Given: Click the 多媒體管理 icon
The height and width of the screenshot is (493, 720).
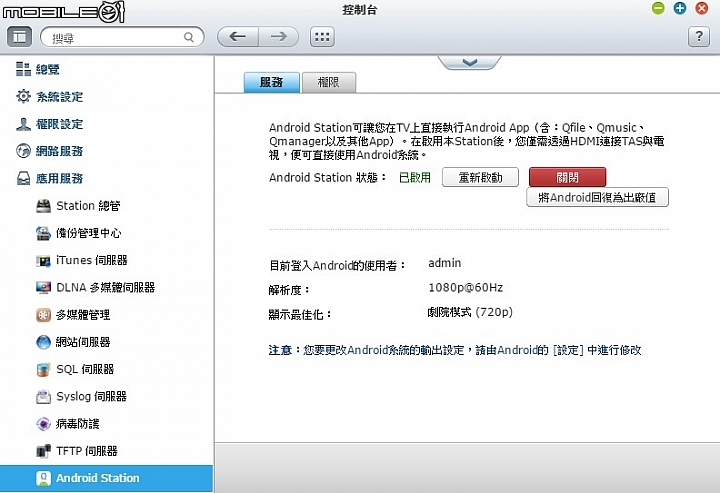Looking at the screenshot, I should coord(43,315).
